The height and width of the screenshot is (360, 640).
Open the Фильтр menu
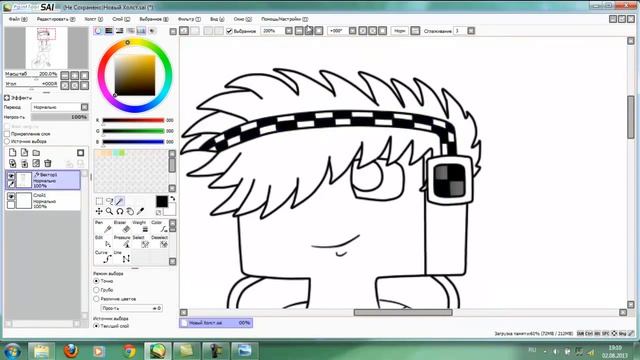click(189, 19)
